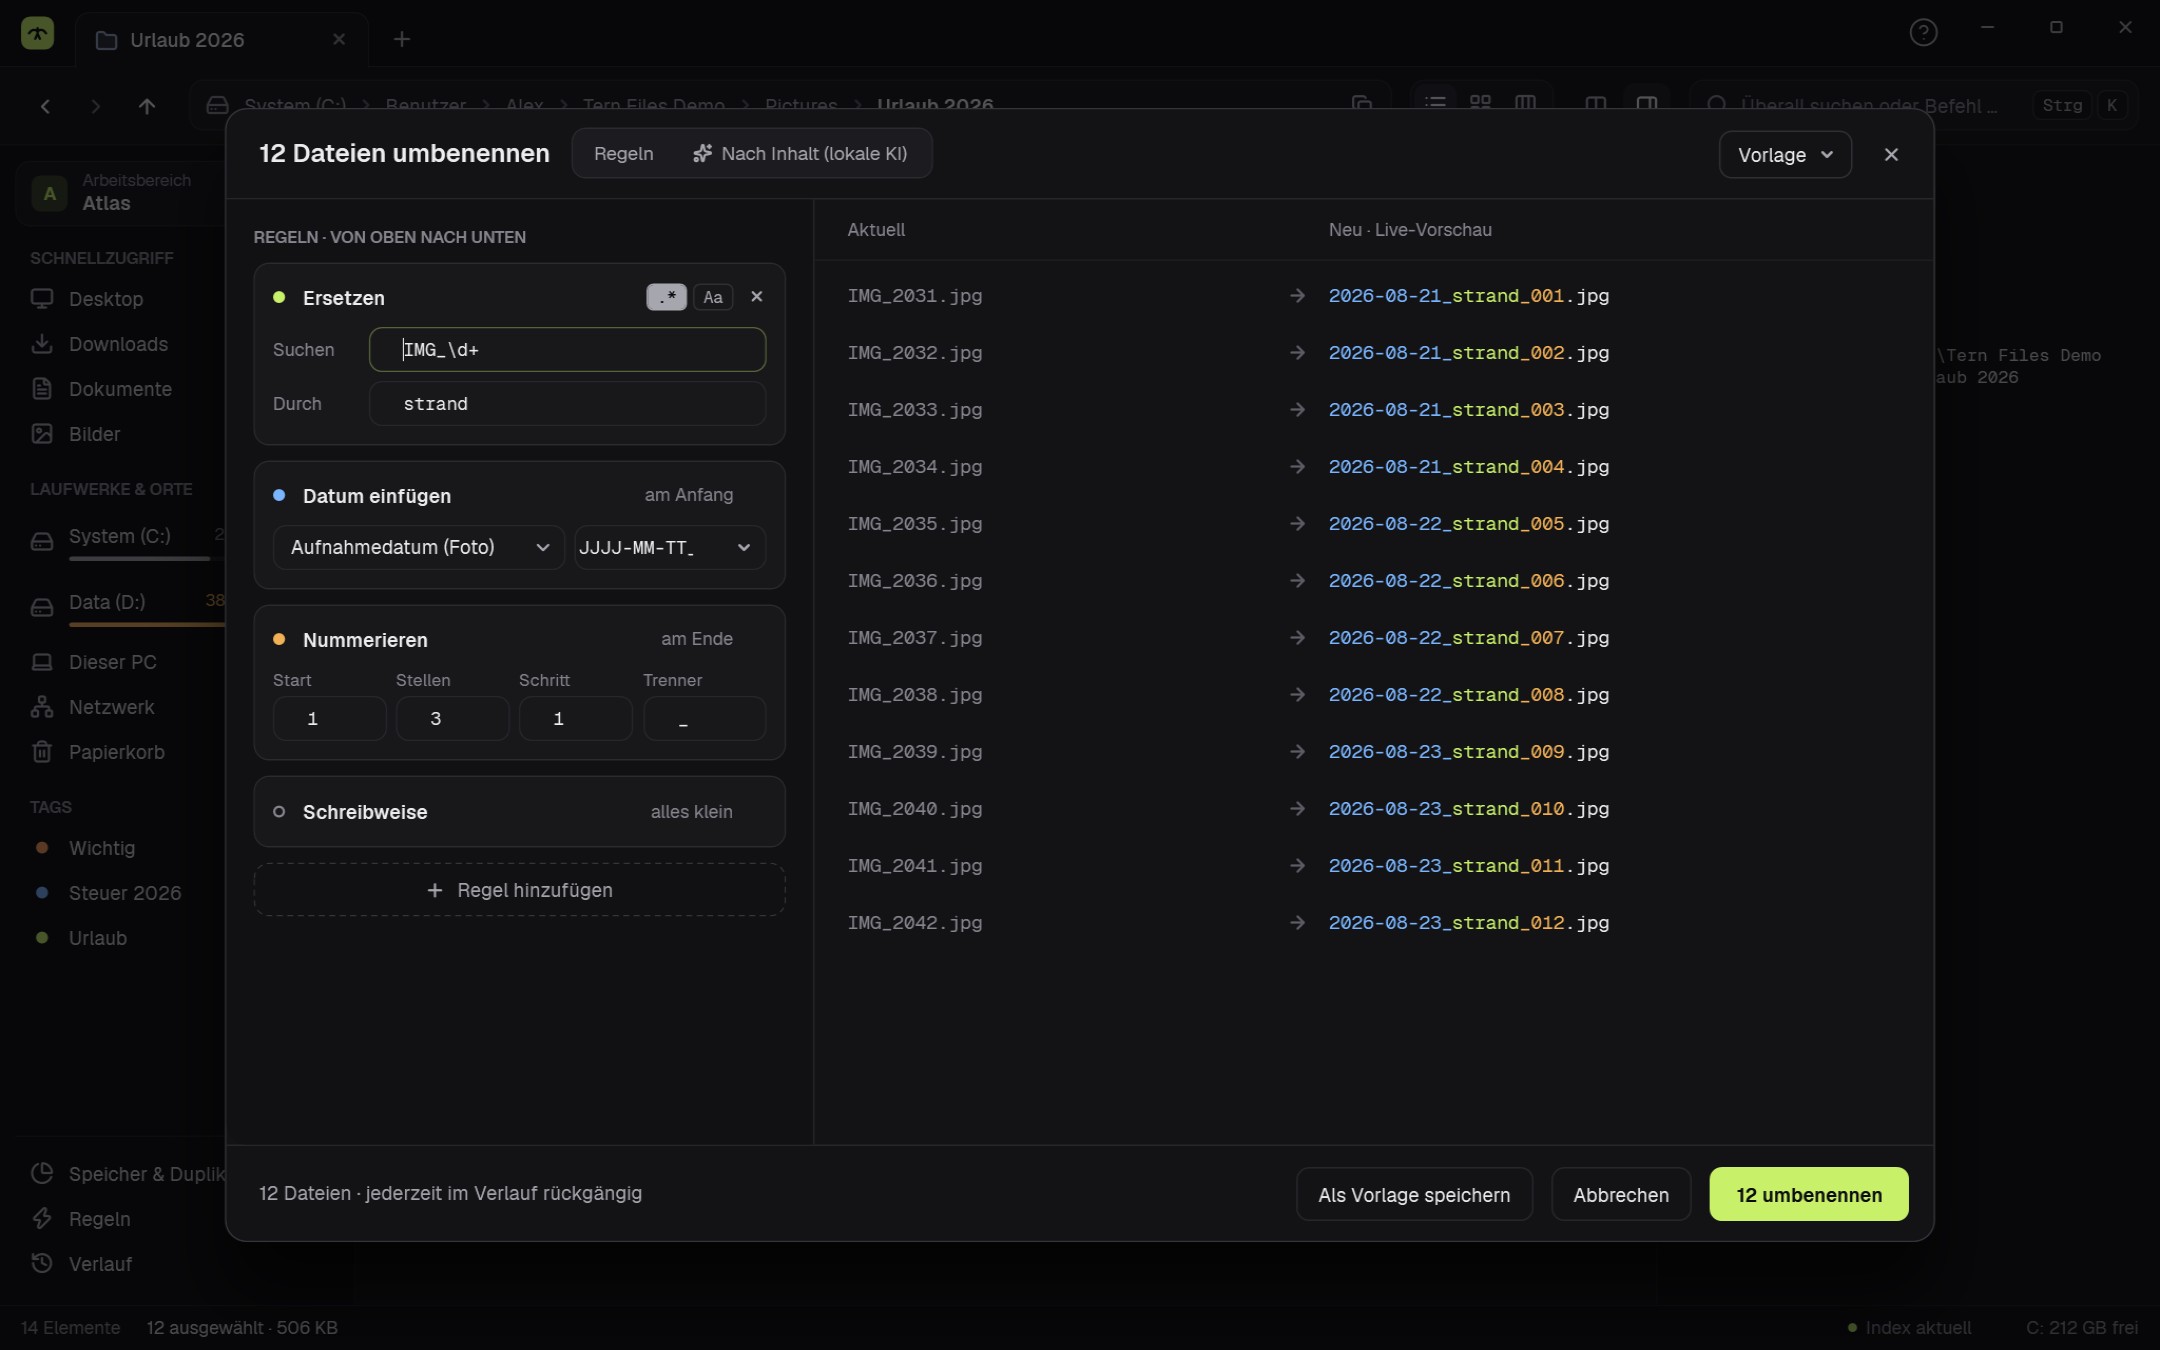Open Downloads in the sidebar
This screenshot has width=2160, height=1350.
click(119, 344)
